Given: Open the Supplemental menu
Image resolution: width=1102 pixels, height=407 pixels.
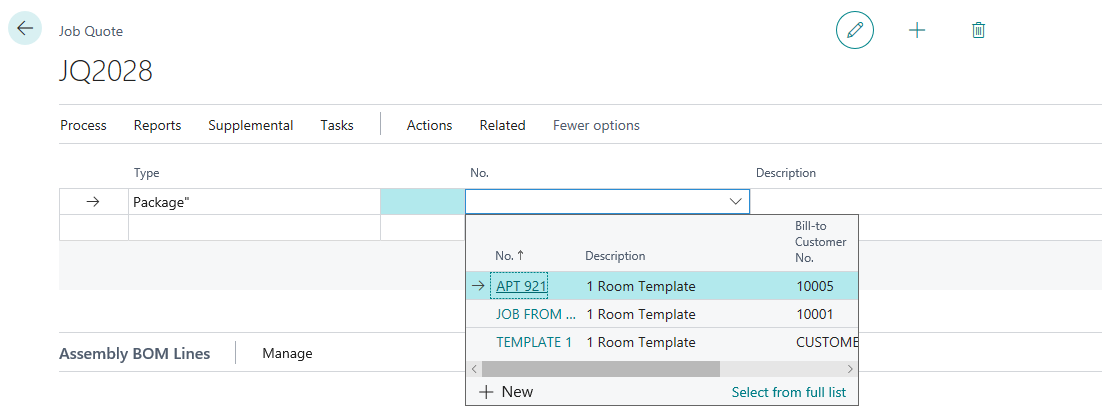Looking at the screenshot, I should (250, 125).
